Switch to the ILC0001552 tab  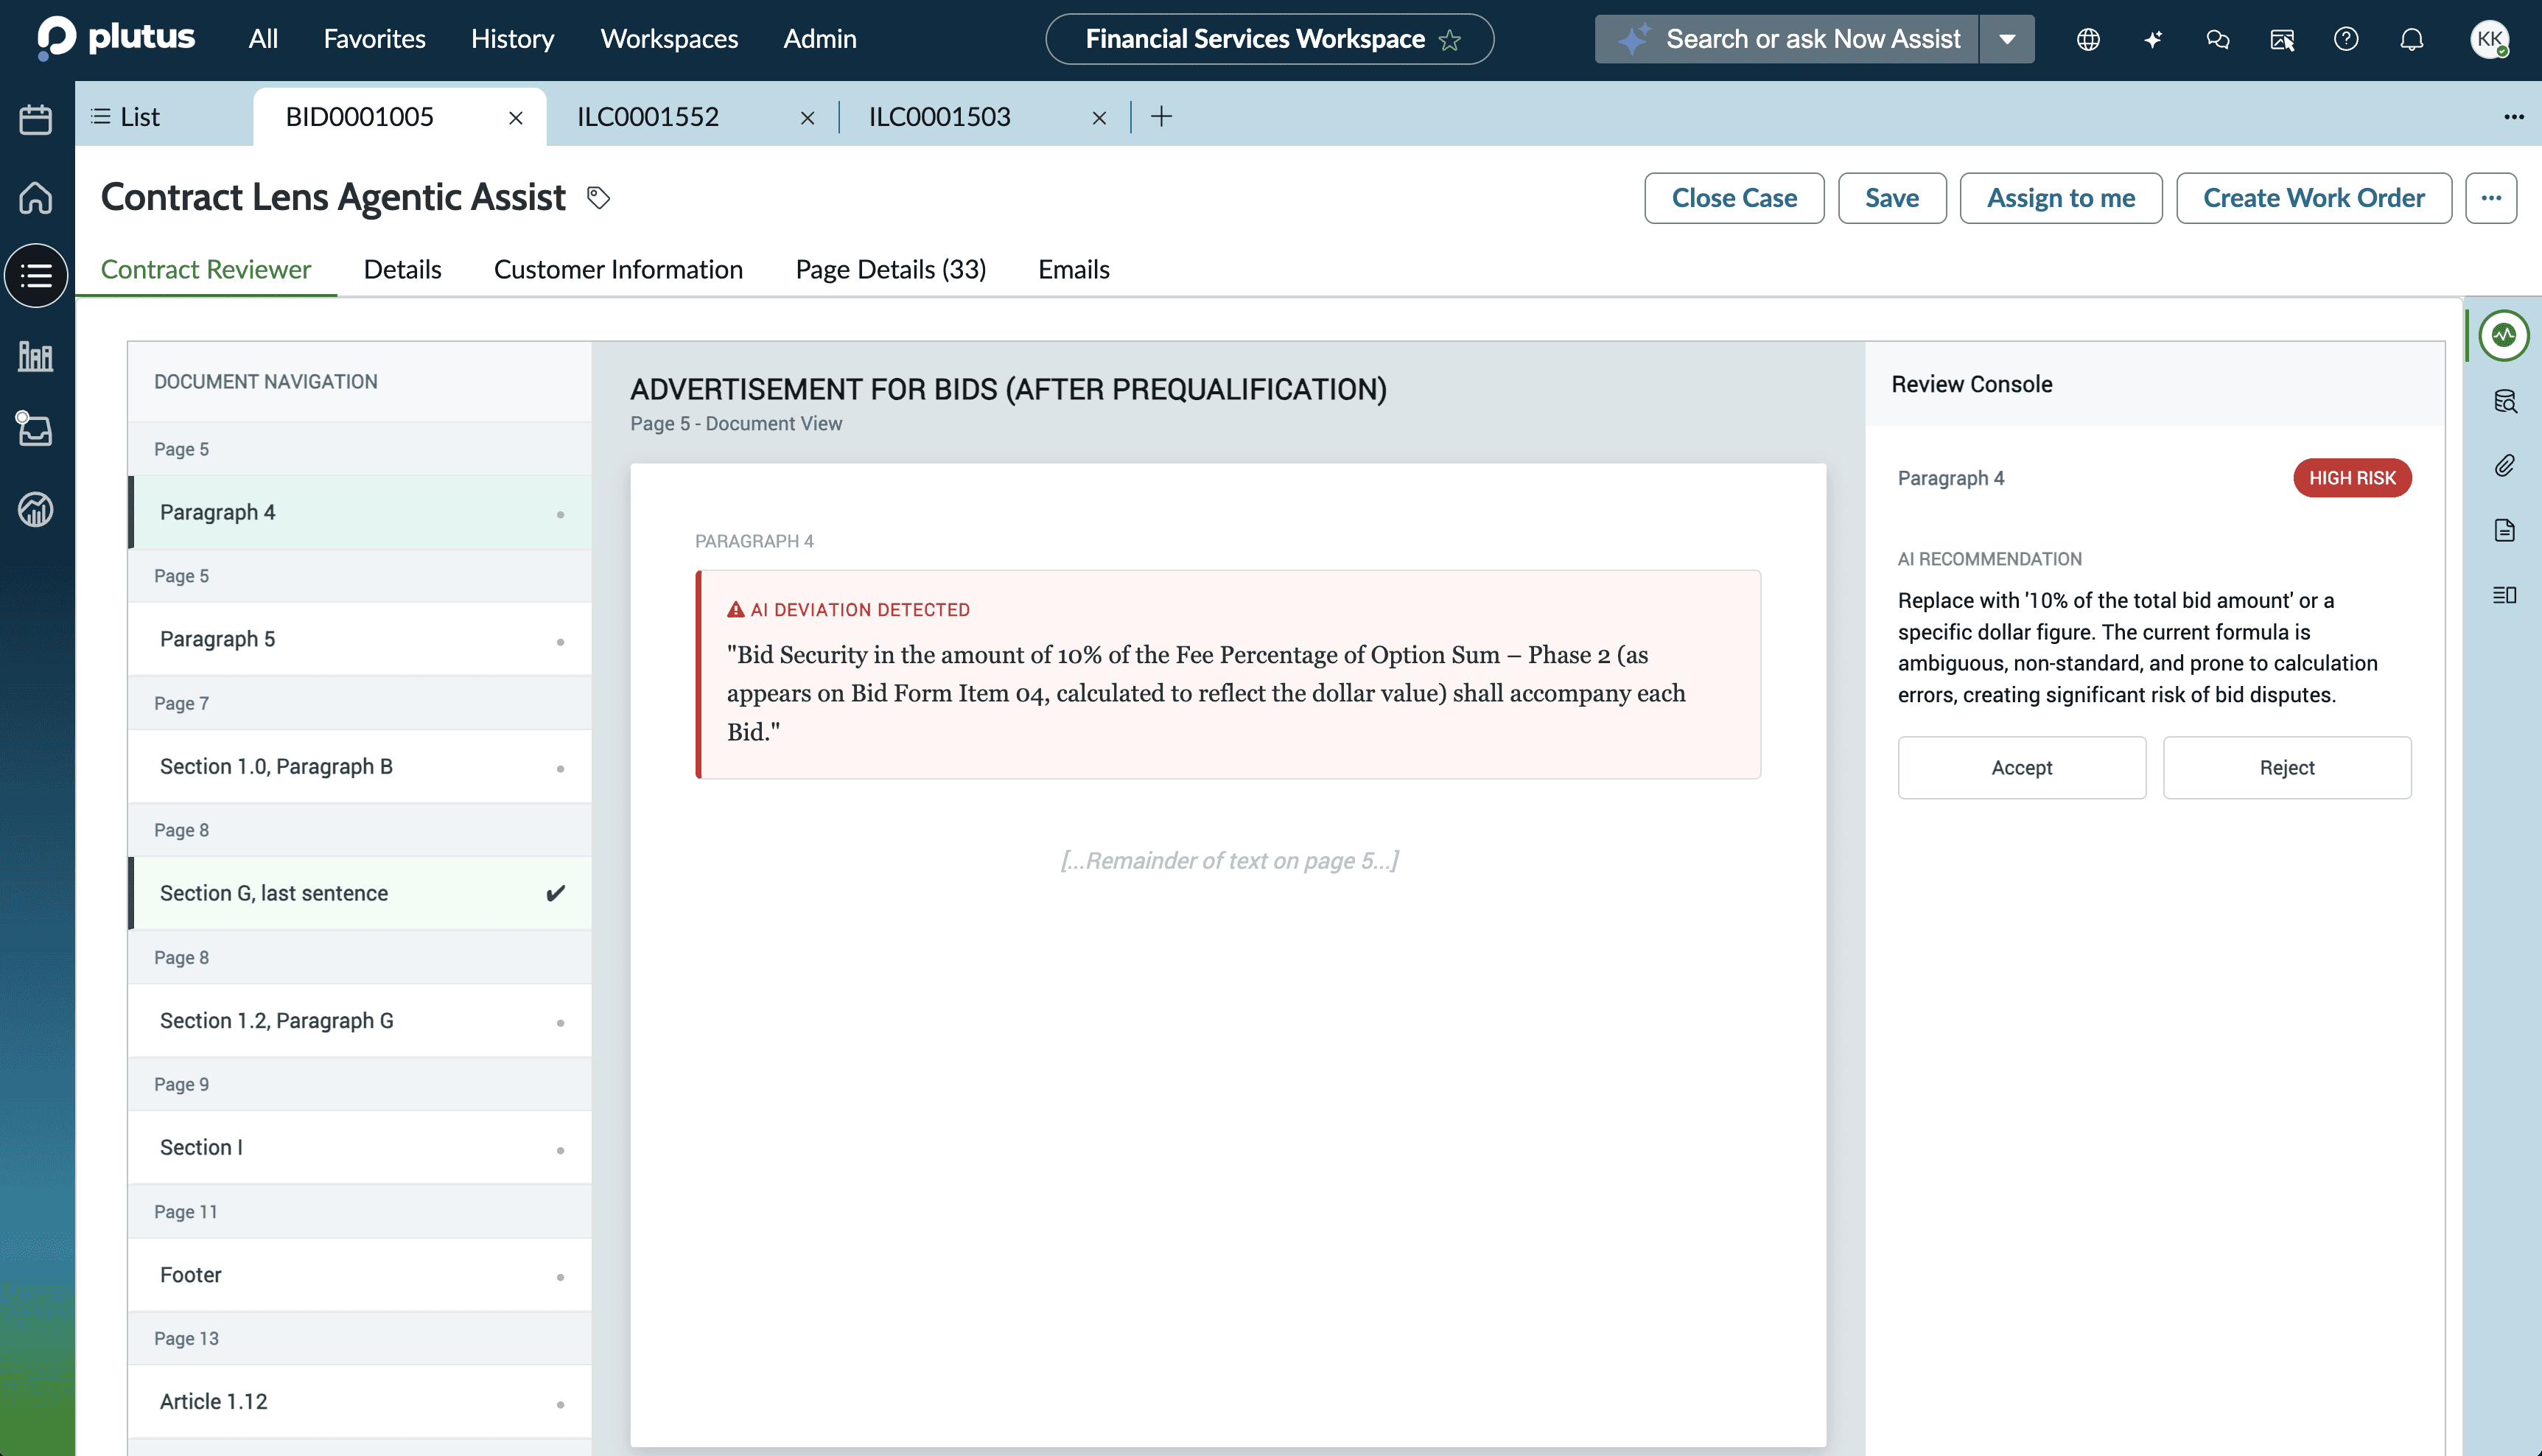pos(648,117)
